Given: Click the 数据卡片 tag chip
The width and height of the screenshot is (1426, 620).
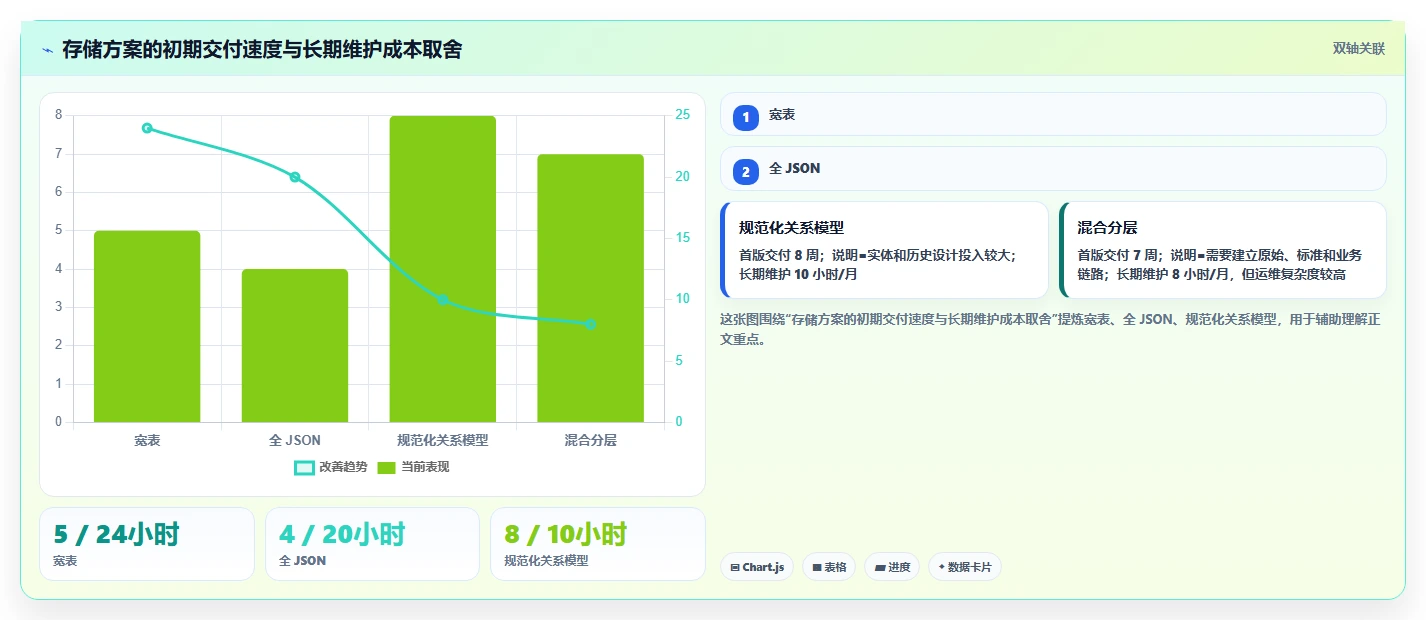Looking at the screenshot, I should 965,567.
